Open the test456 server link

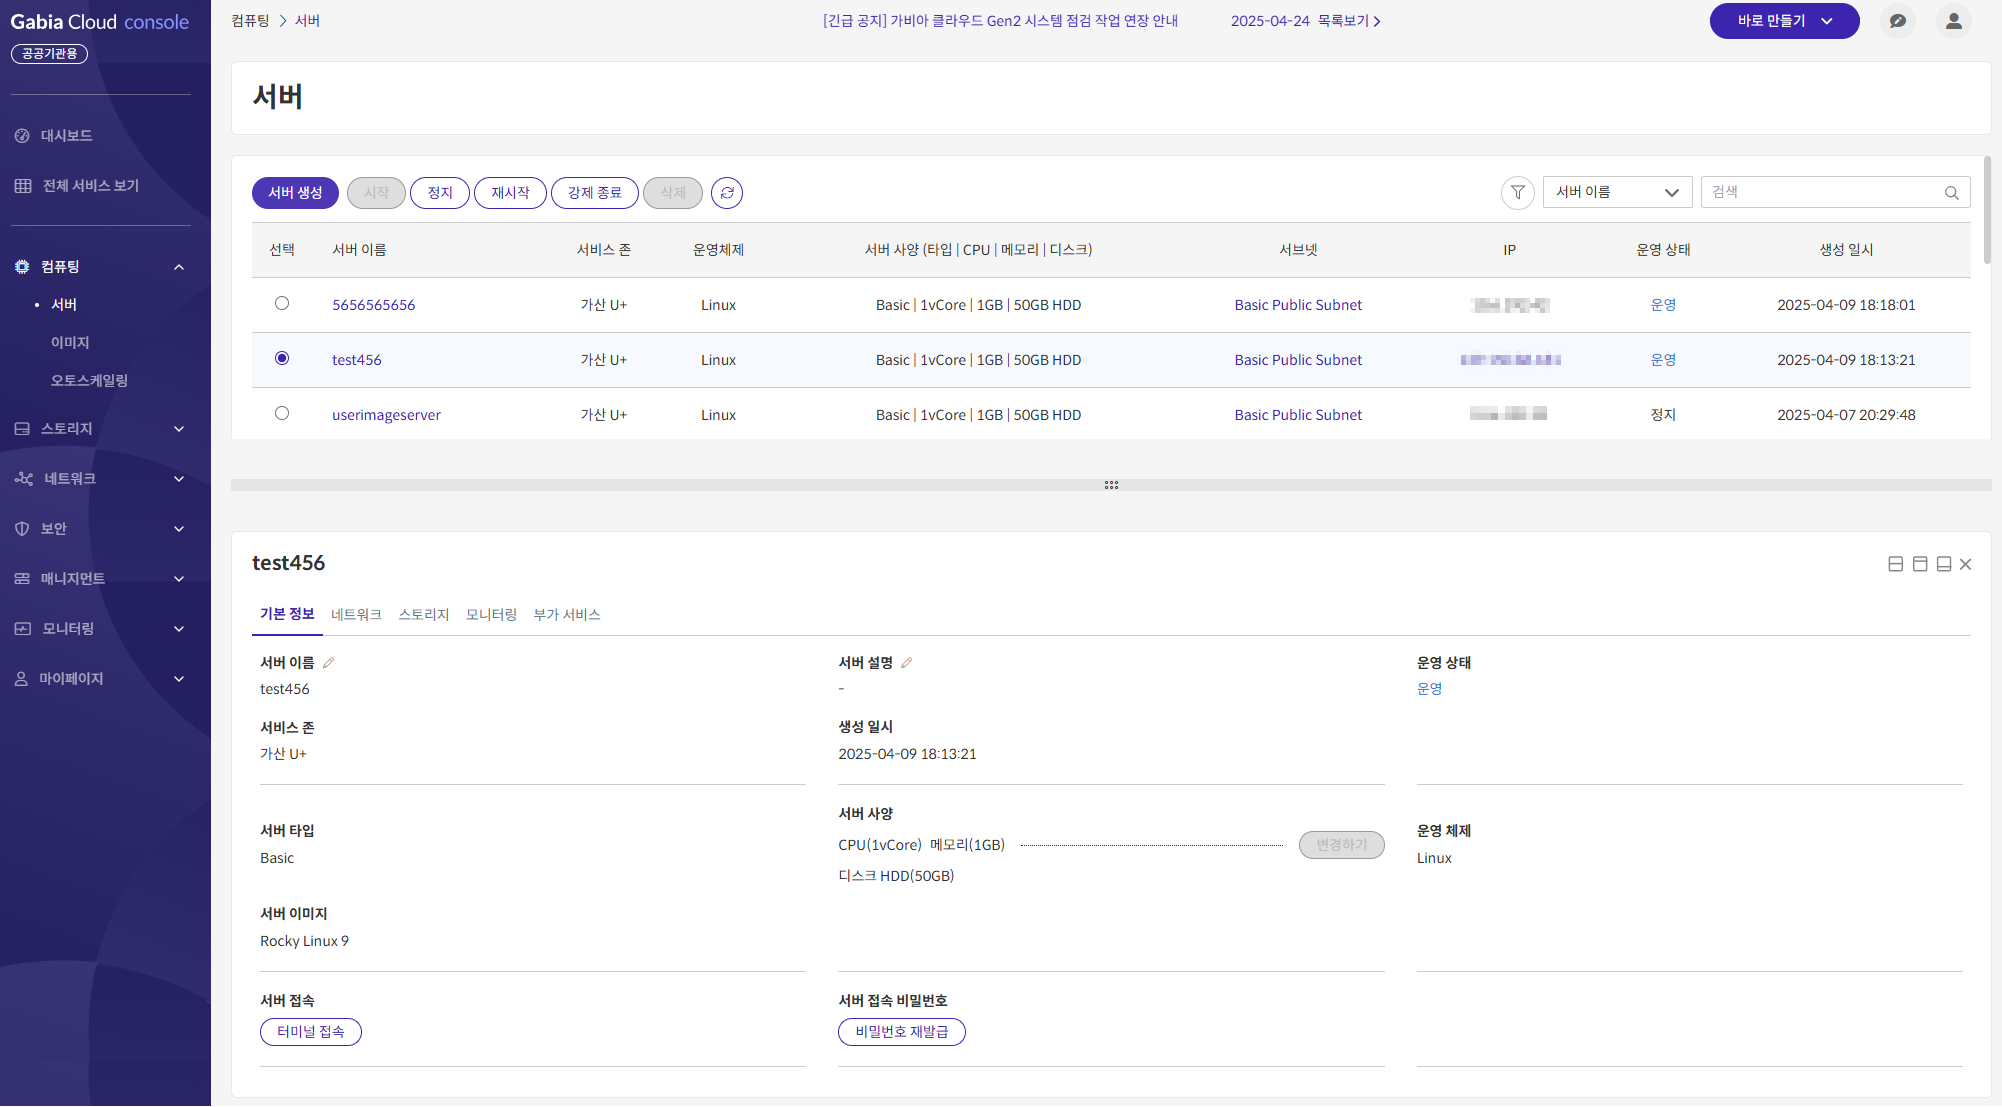tap(357, 360)
